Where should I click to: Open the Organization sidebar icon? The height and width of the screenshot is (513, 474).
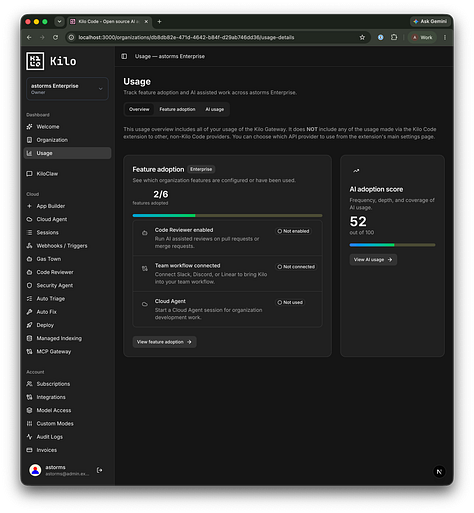pyautogui.click(x=29, y=140)
